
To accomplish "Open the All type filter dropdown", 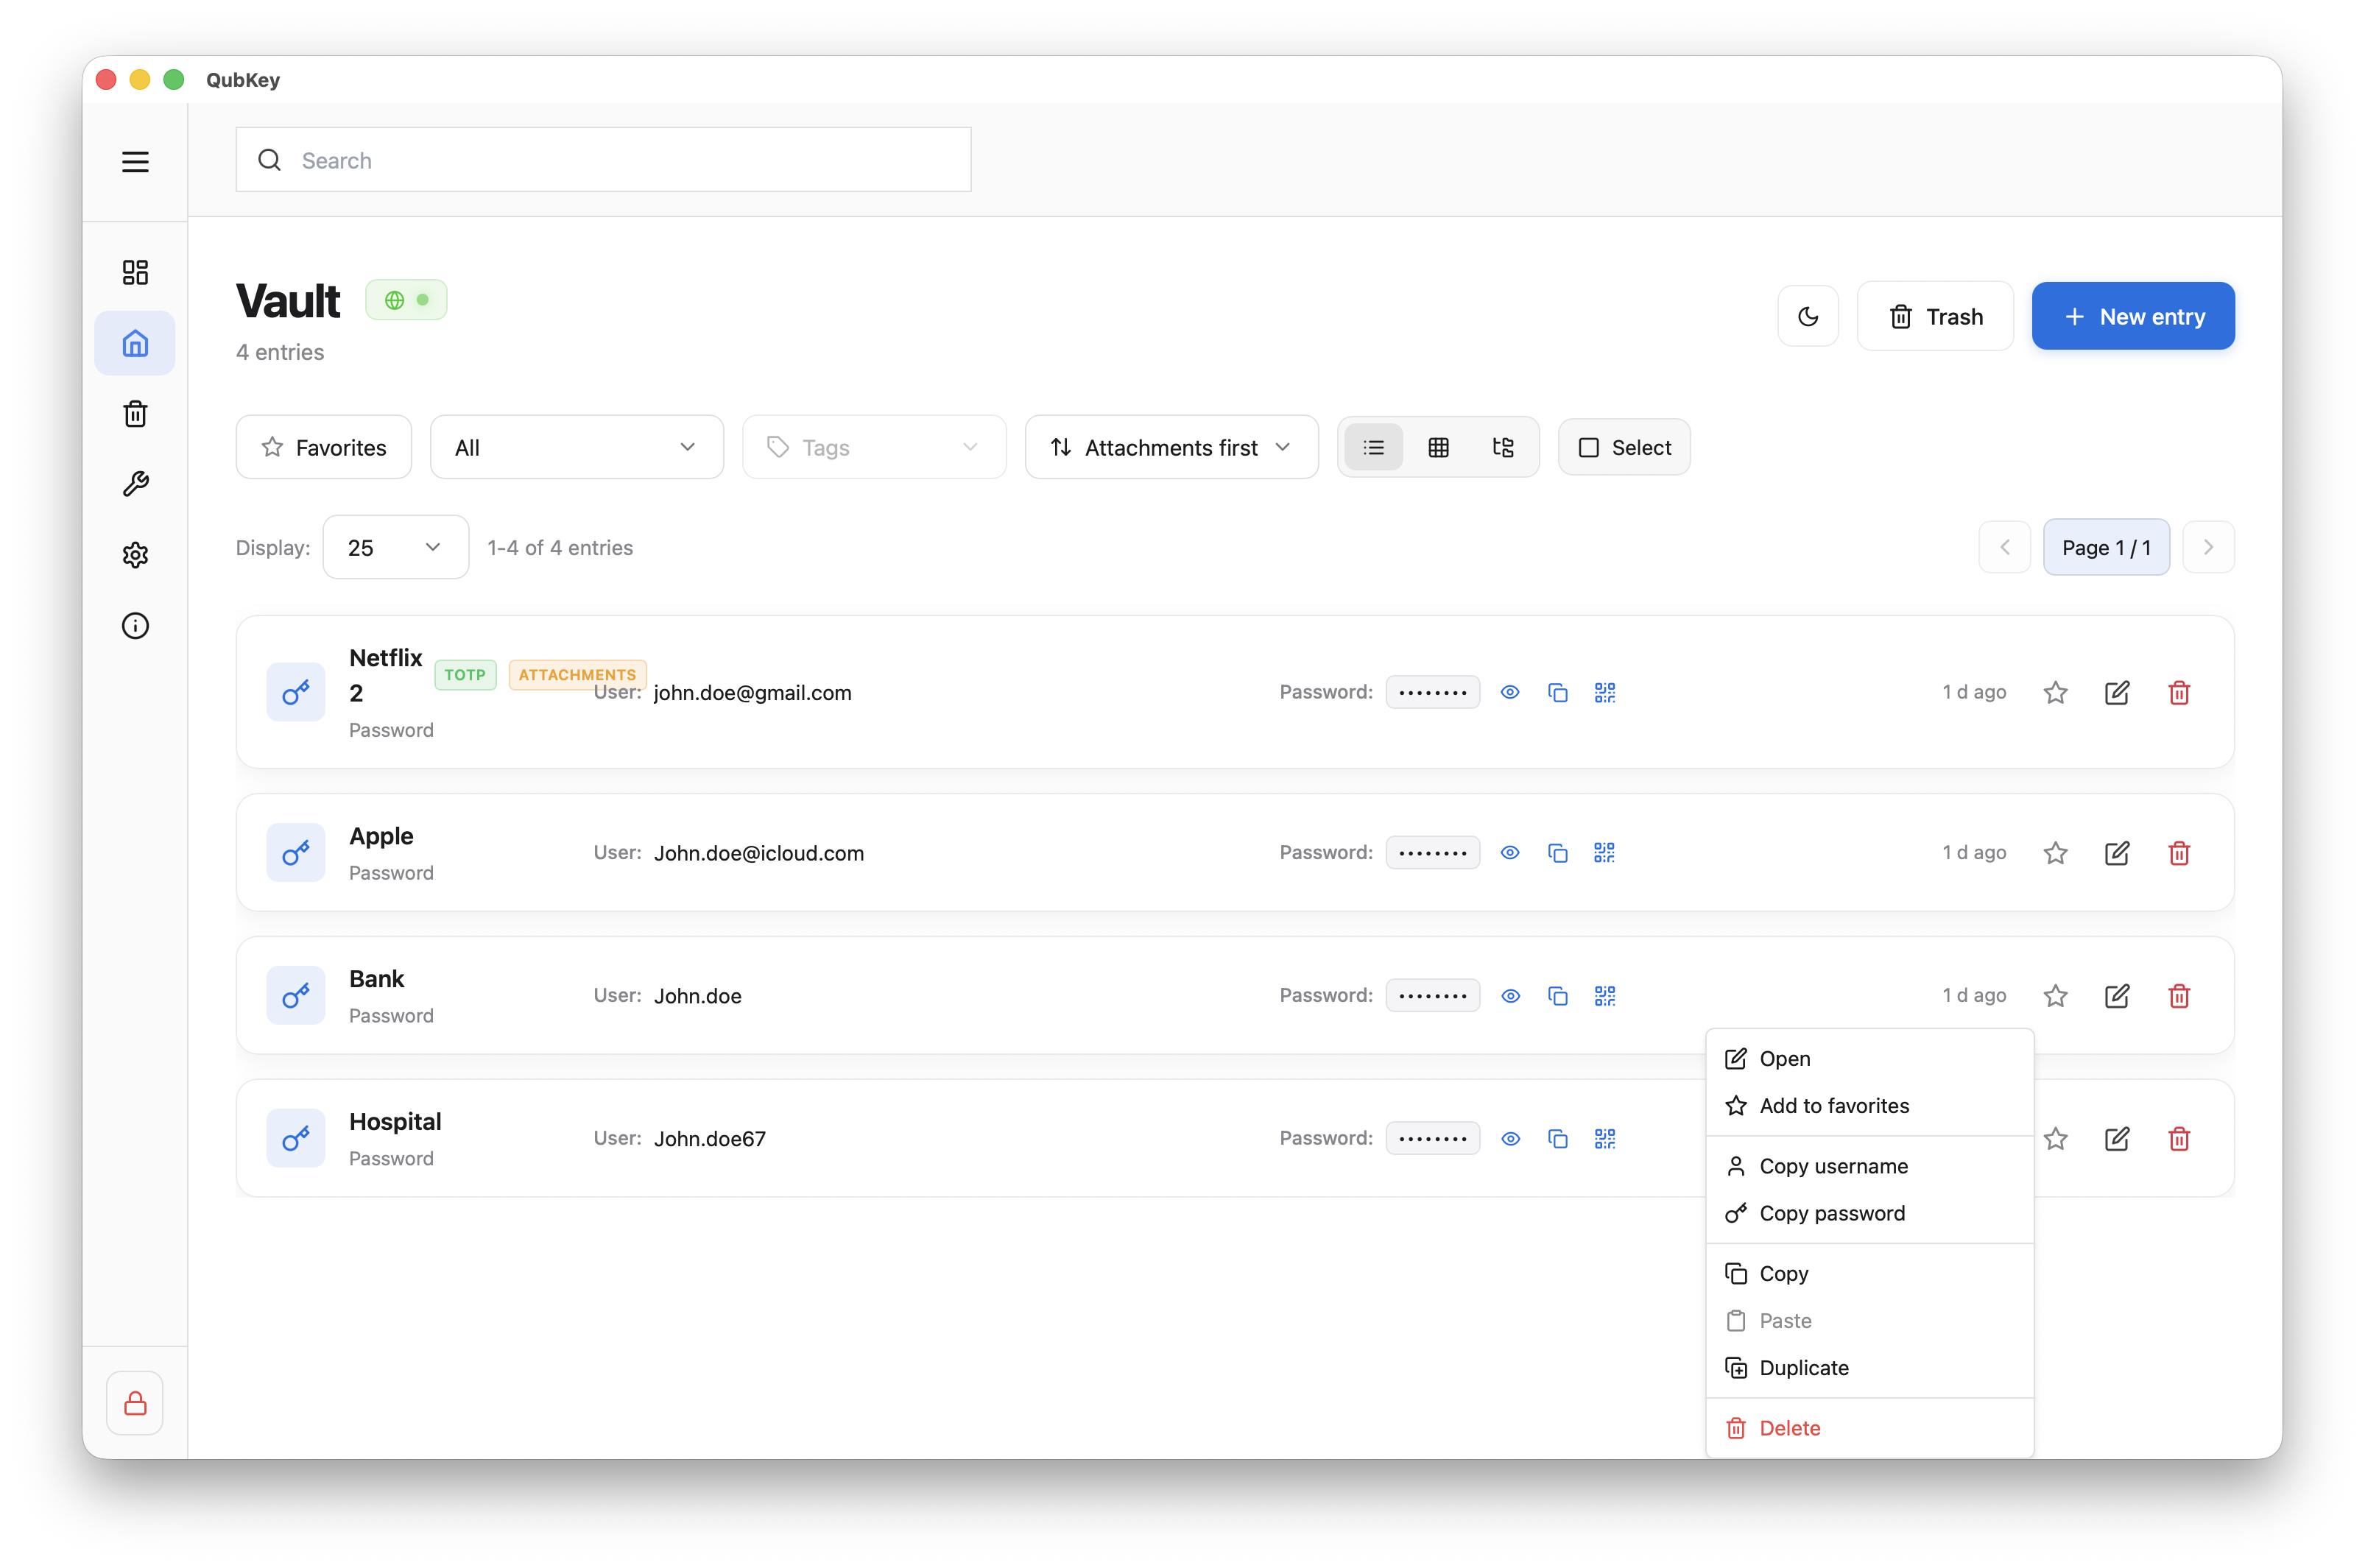I will coord(577,447).
